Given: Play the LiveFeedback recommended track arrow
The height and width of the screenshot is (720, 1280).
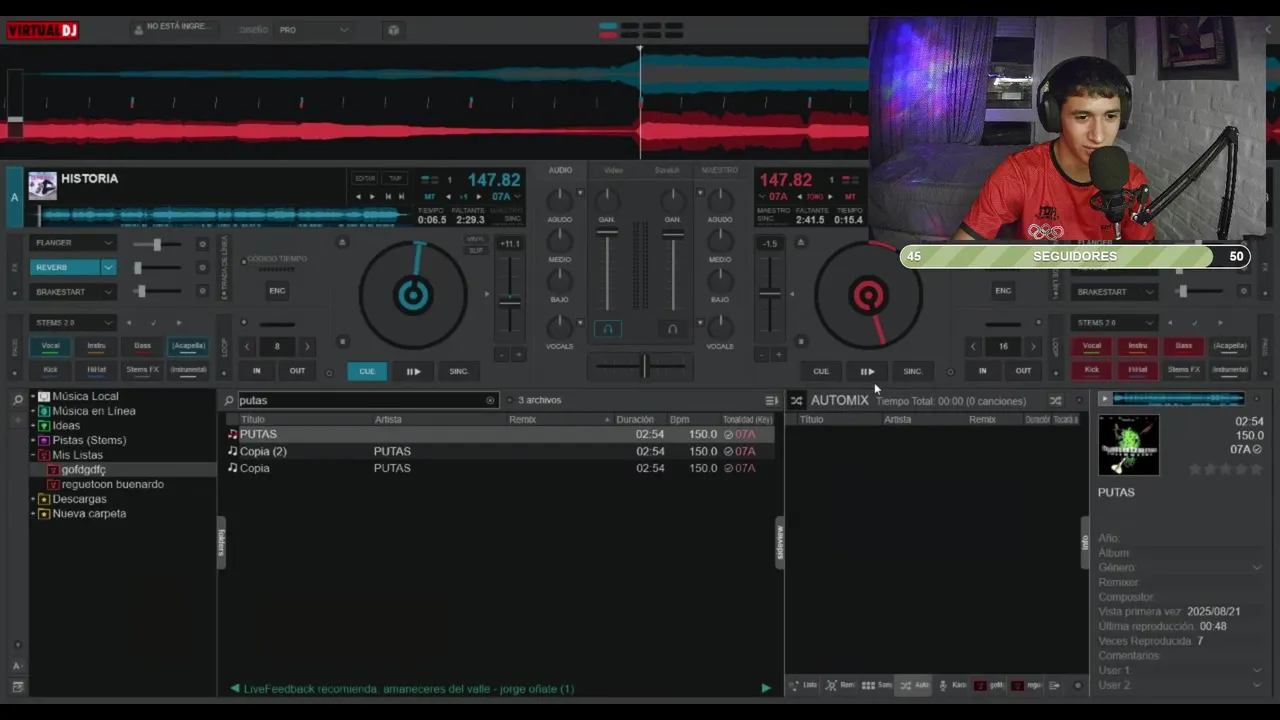Looking at the screenshot, I should (x=766, y=688).
